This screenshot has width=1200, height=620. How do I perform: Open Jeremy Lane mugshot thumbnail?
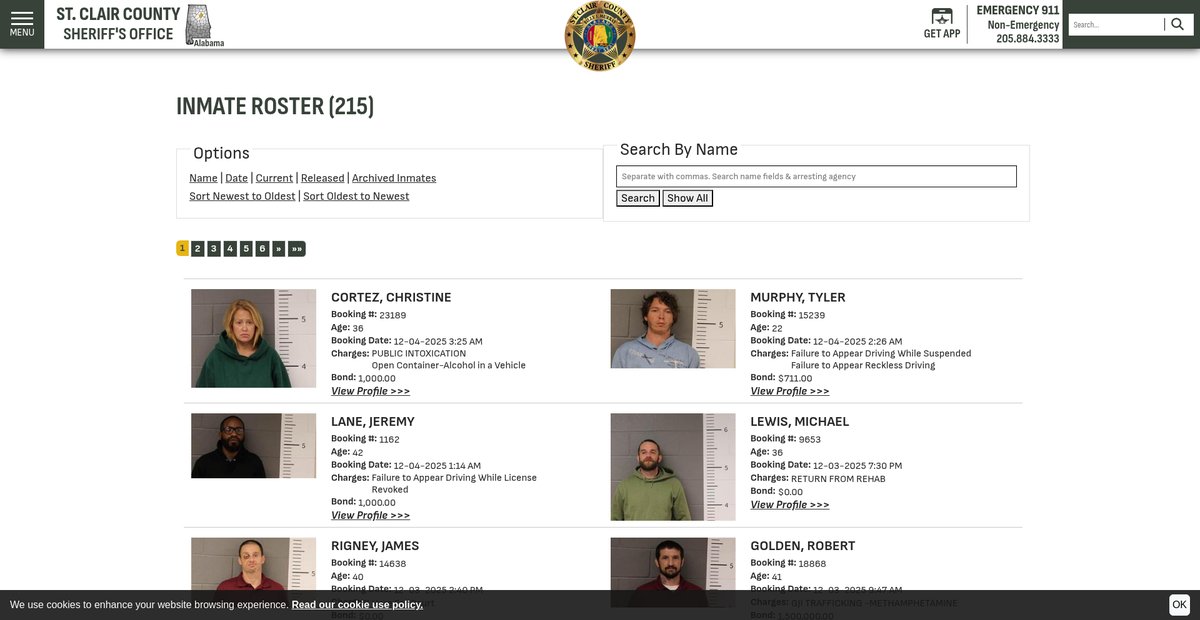click(253, 446)
